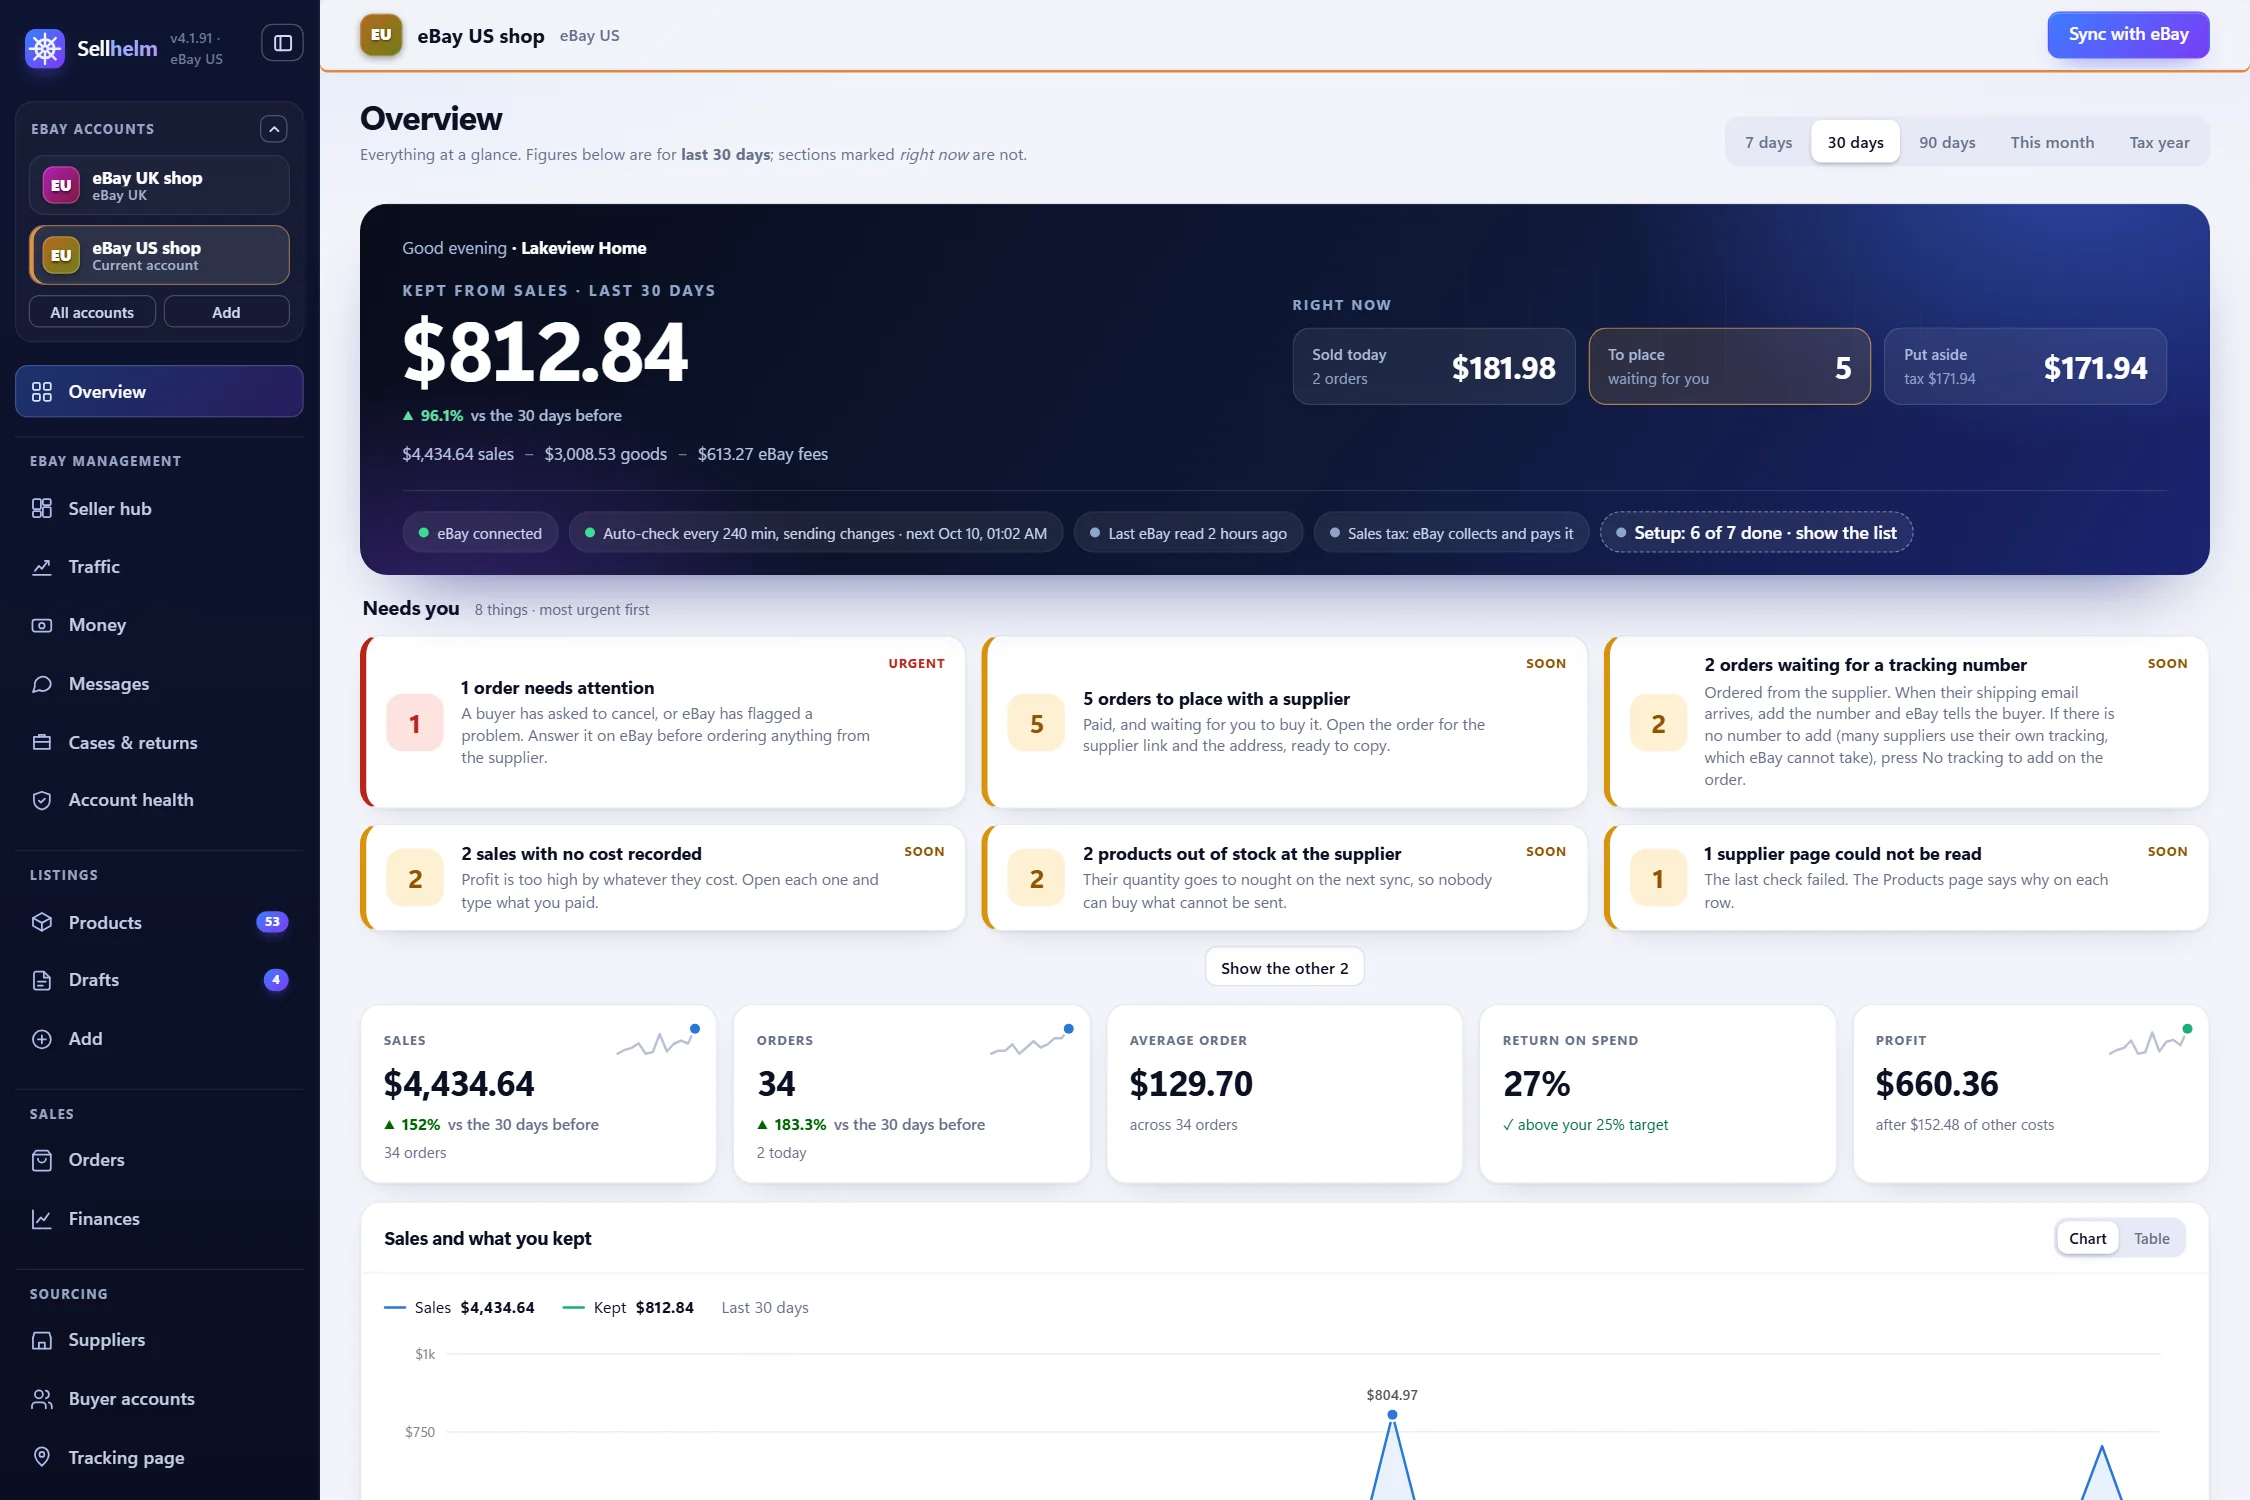Click the Sellhelm logo icon

[x=45, y=47]
